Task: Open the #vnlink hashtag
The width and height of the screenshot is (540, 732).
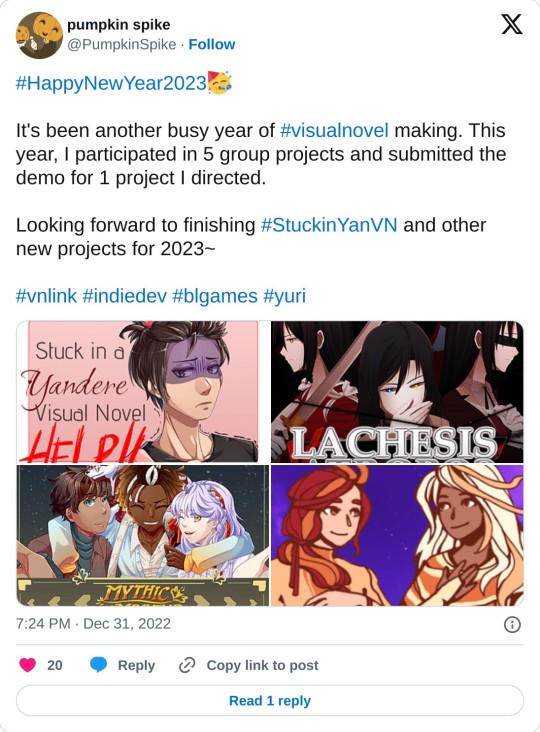Action: [x=46, y=296]
